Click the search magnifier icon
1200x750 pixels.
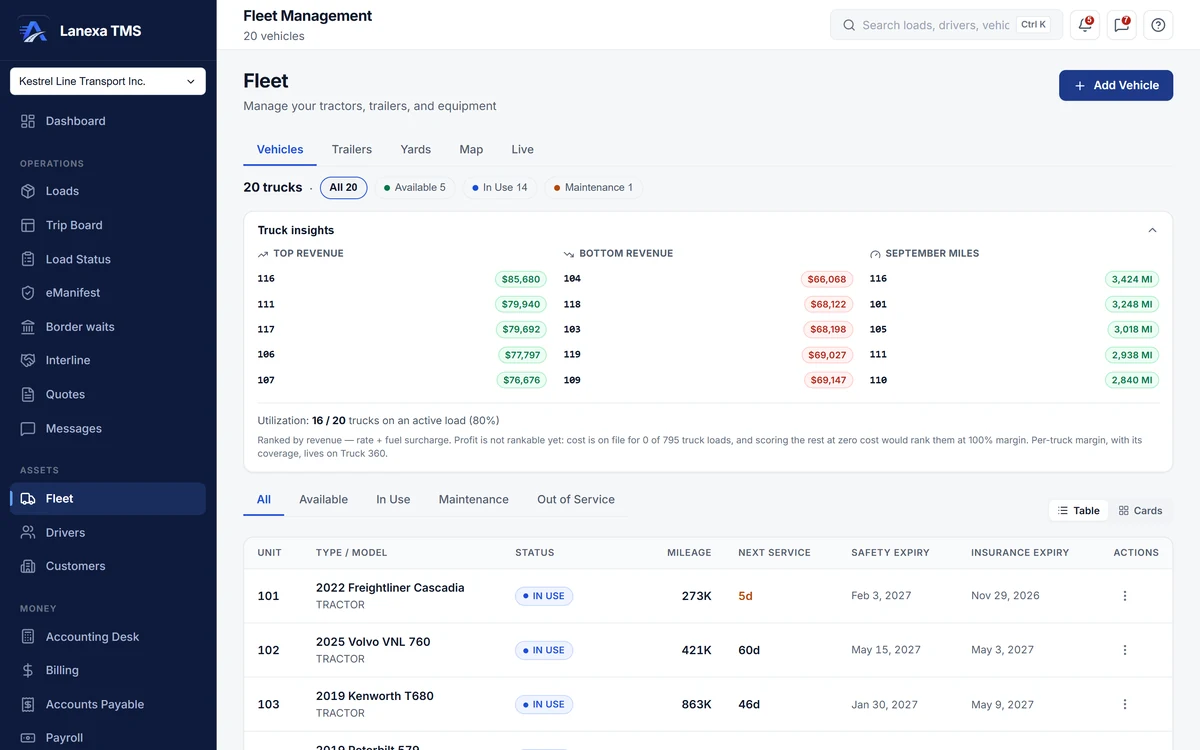coord(849,25)
